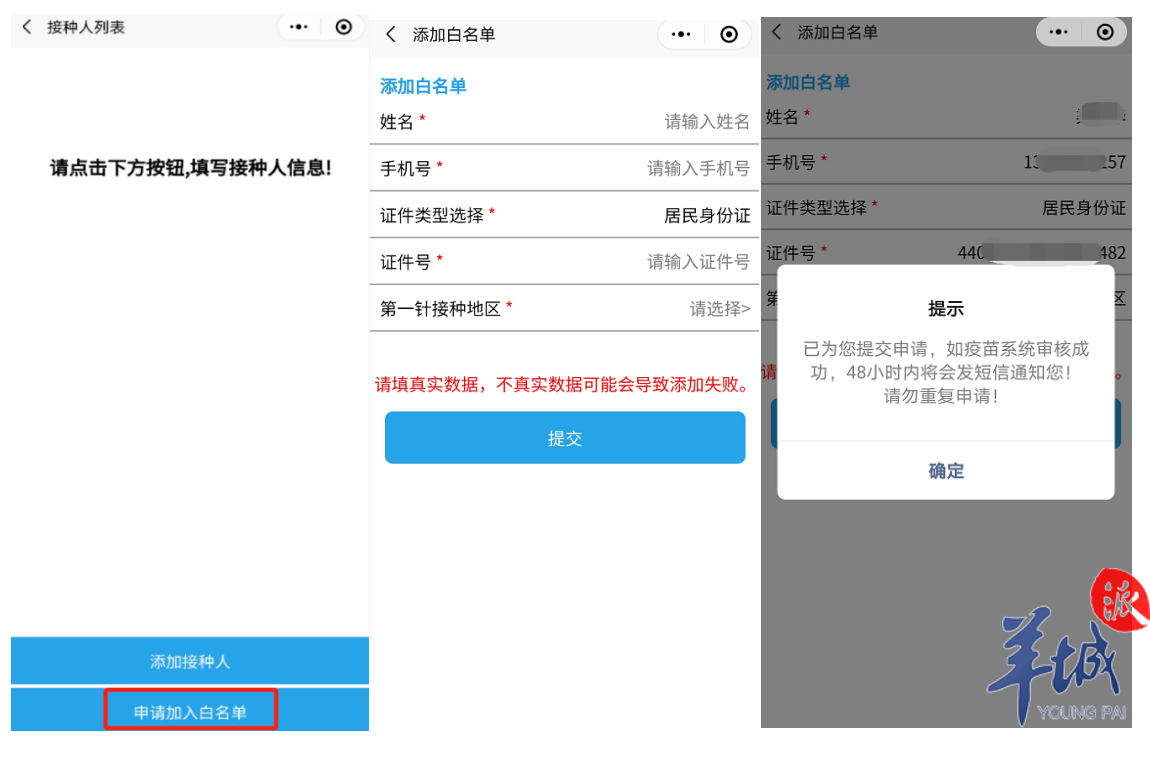This screenshot has height=757, width=1150.
Task: Open three-dot menu on middle 添加白名单 screen
Action: coord(681,34)
